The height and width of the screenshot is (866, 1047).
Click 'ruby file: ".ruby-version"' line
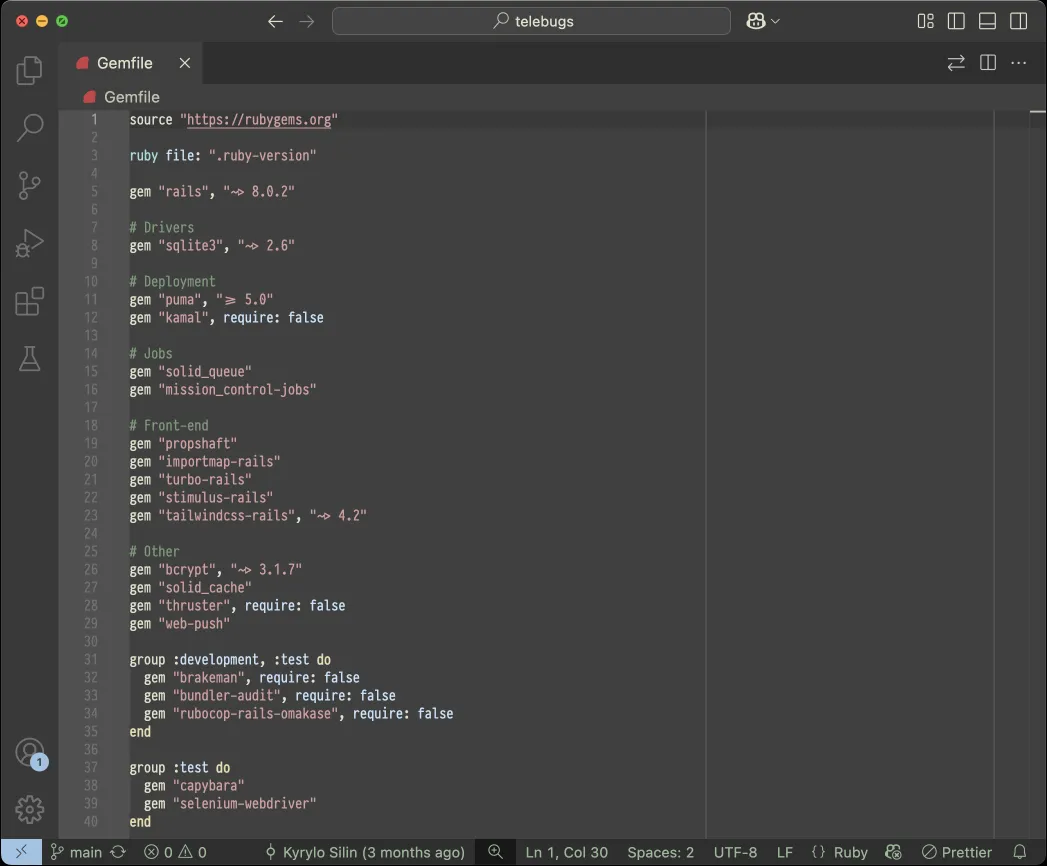222,156
